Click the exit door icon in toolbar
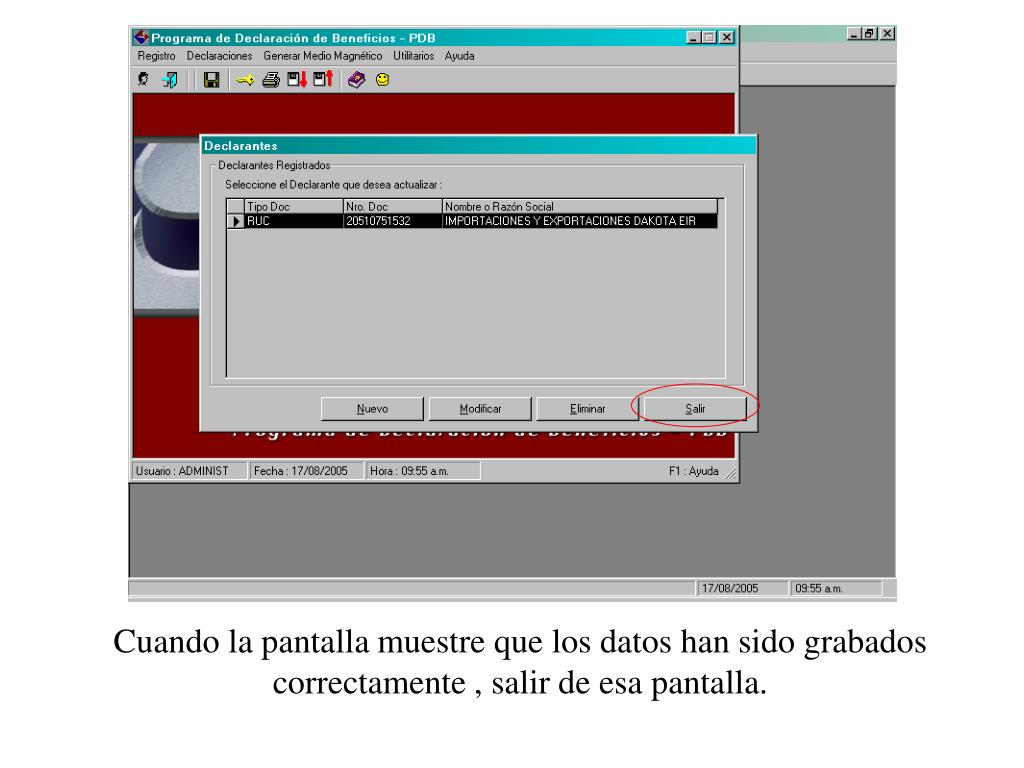Screen dimensions: 1024x768 pos(170,80)
